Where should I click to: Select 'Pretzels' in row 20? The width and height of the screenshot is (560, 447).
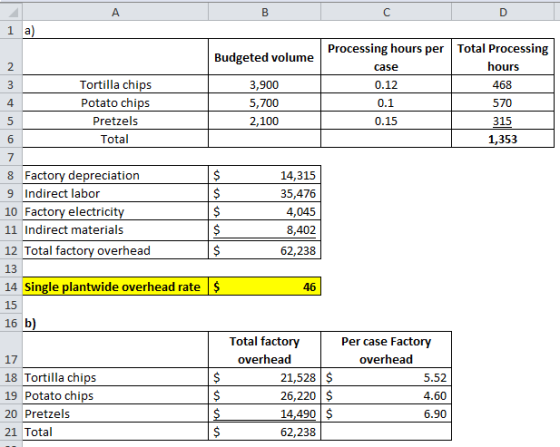tap(115, 413)
